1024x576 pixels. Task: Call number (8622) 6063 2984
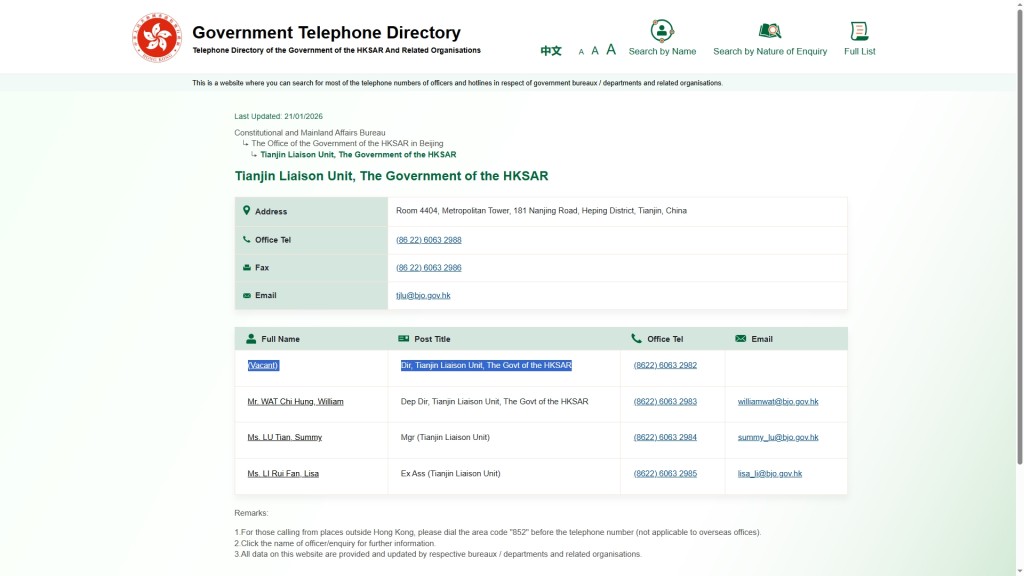[x=665, y=438]
